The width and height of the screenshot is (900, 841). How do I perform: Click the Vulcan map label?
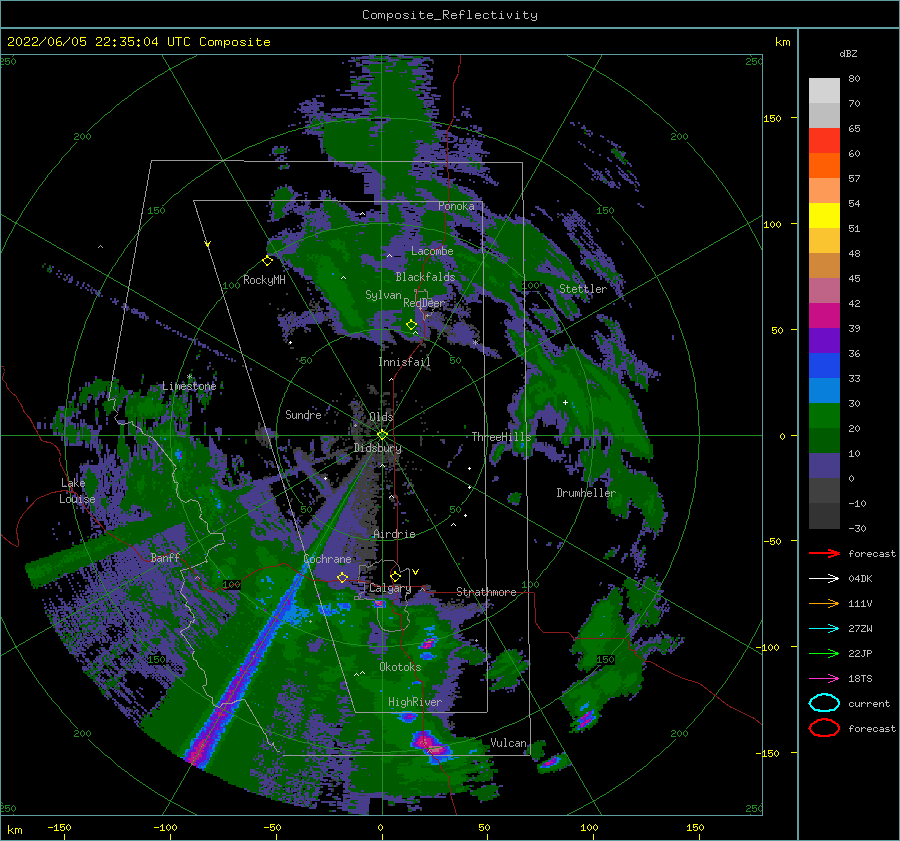(x=509, y=743)
